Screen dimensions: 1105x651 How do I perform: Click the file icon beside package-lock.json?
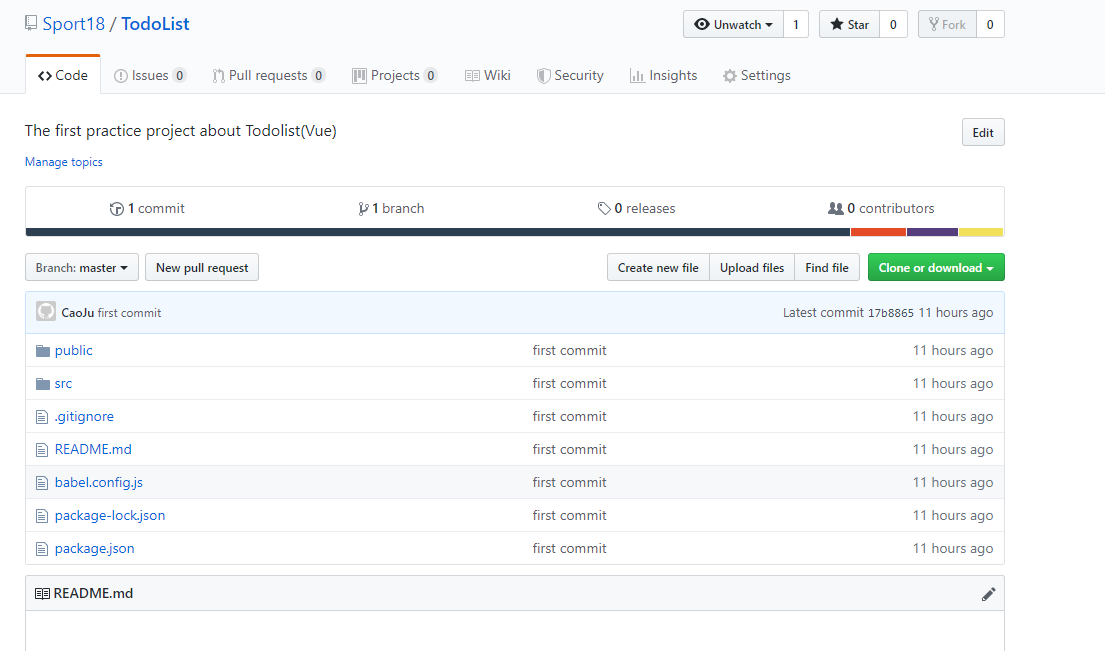42,516
